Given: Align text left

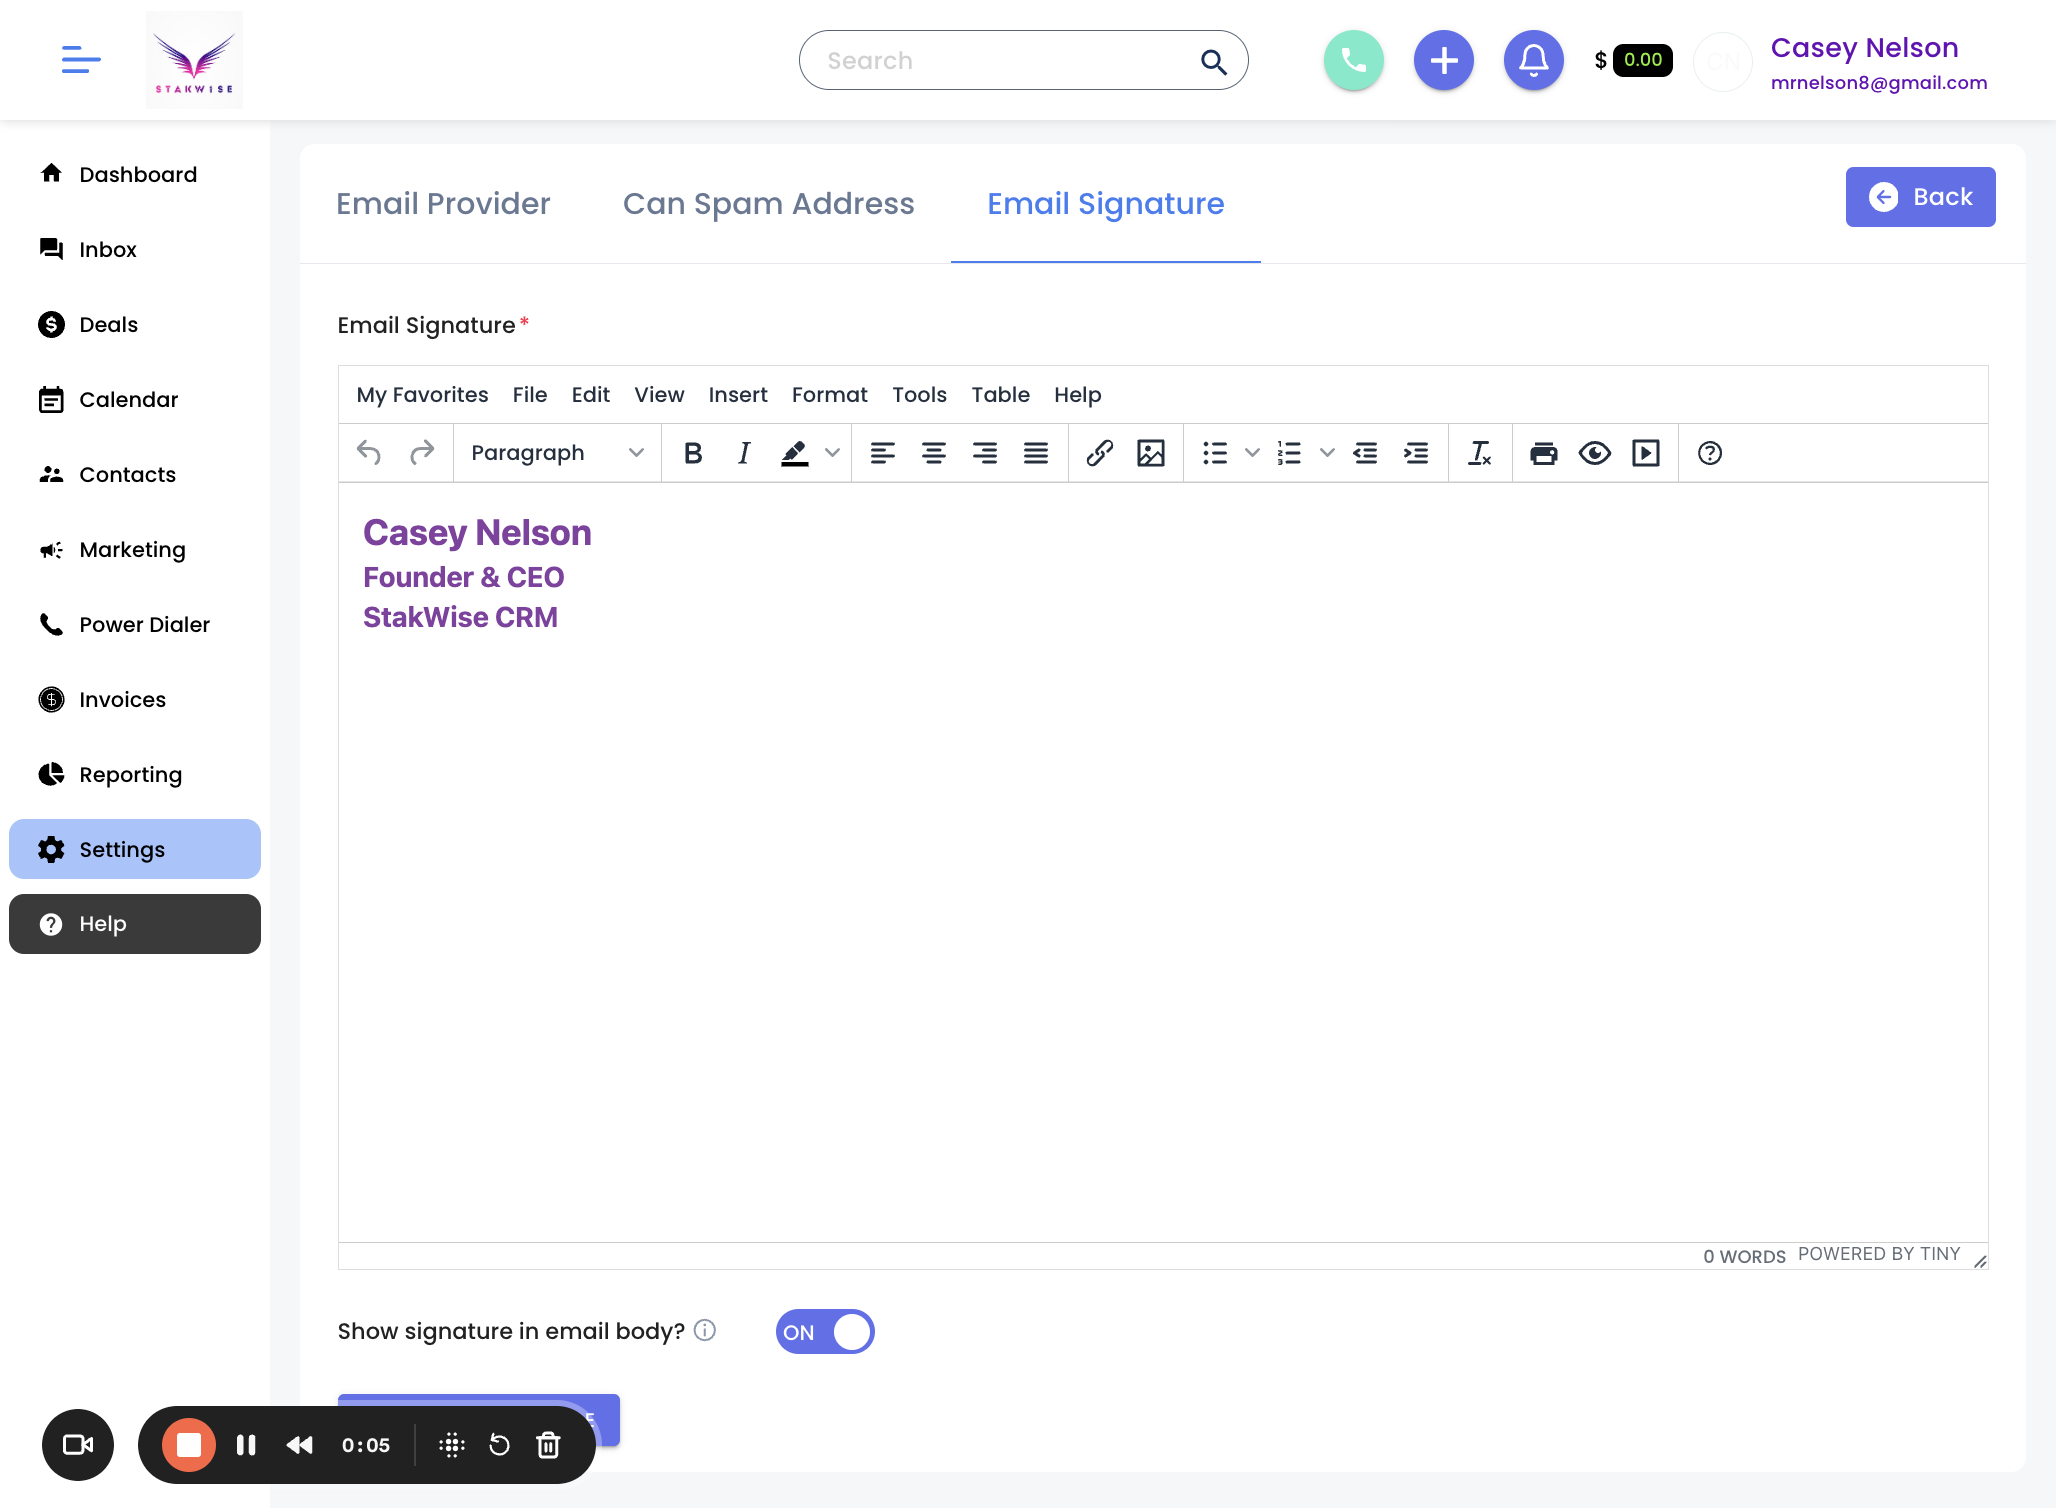Looking at the screenshot, I should [x=882, y=453].
